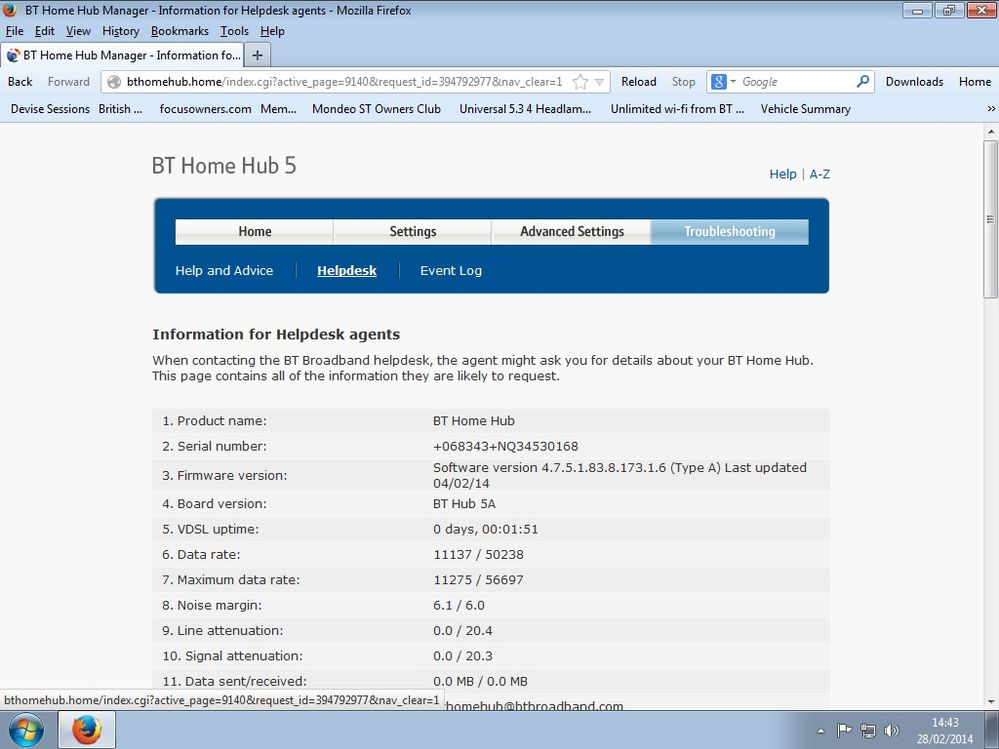999x749 pixels.
Task: Open the History menu
Action: point(120,31)
